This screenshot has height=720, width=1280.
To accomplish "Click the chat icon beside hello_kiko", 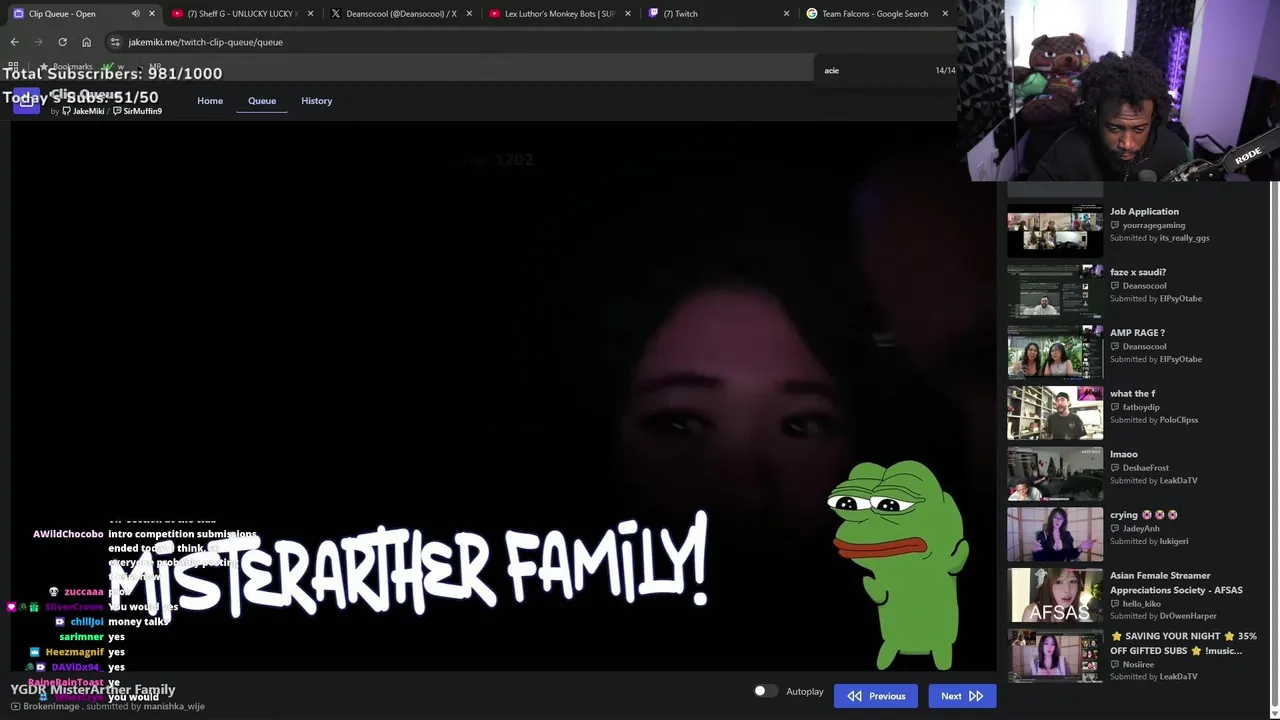I will tap(1115, 604).
